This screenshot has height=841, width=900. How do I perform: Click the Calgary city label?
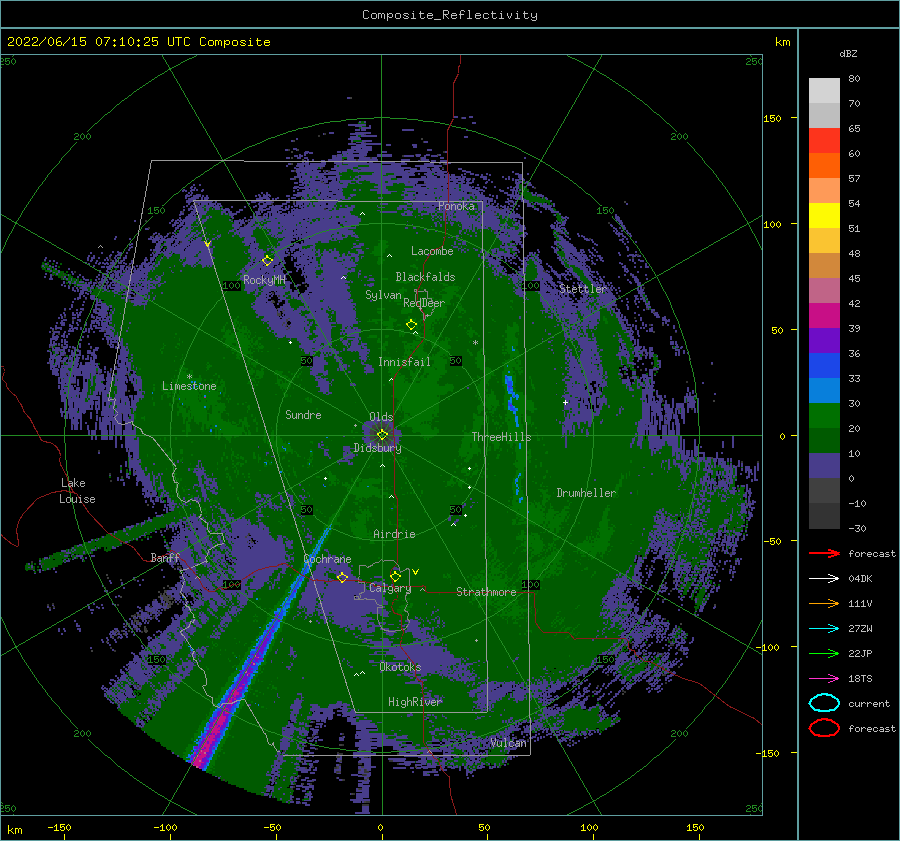(390, 588)
